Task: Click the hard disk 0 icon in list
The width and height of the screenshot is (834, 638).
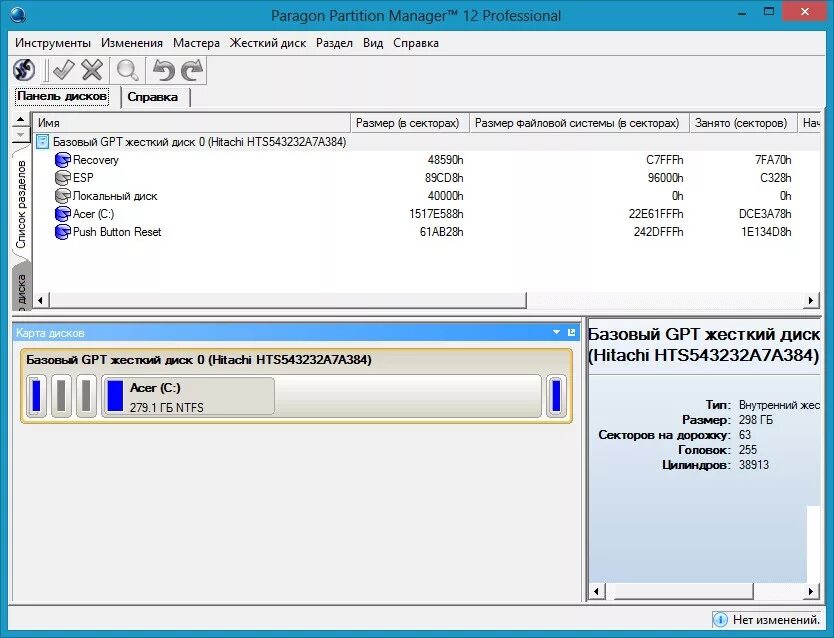Action: pos(43,142)
